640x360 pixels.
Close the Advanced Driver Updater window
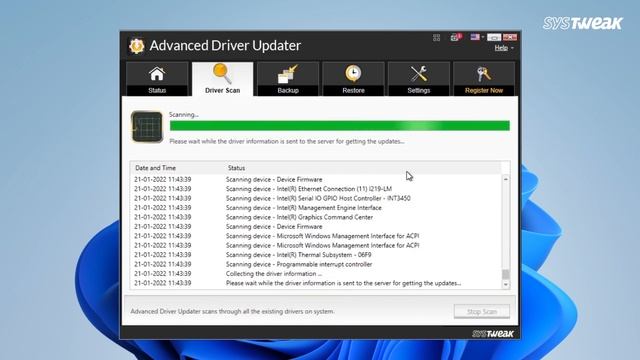[510, 38]
